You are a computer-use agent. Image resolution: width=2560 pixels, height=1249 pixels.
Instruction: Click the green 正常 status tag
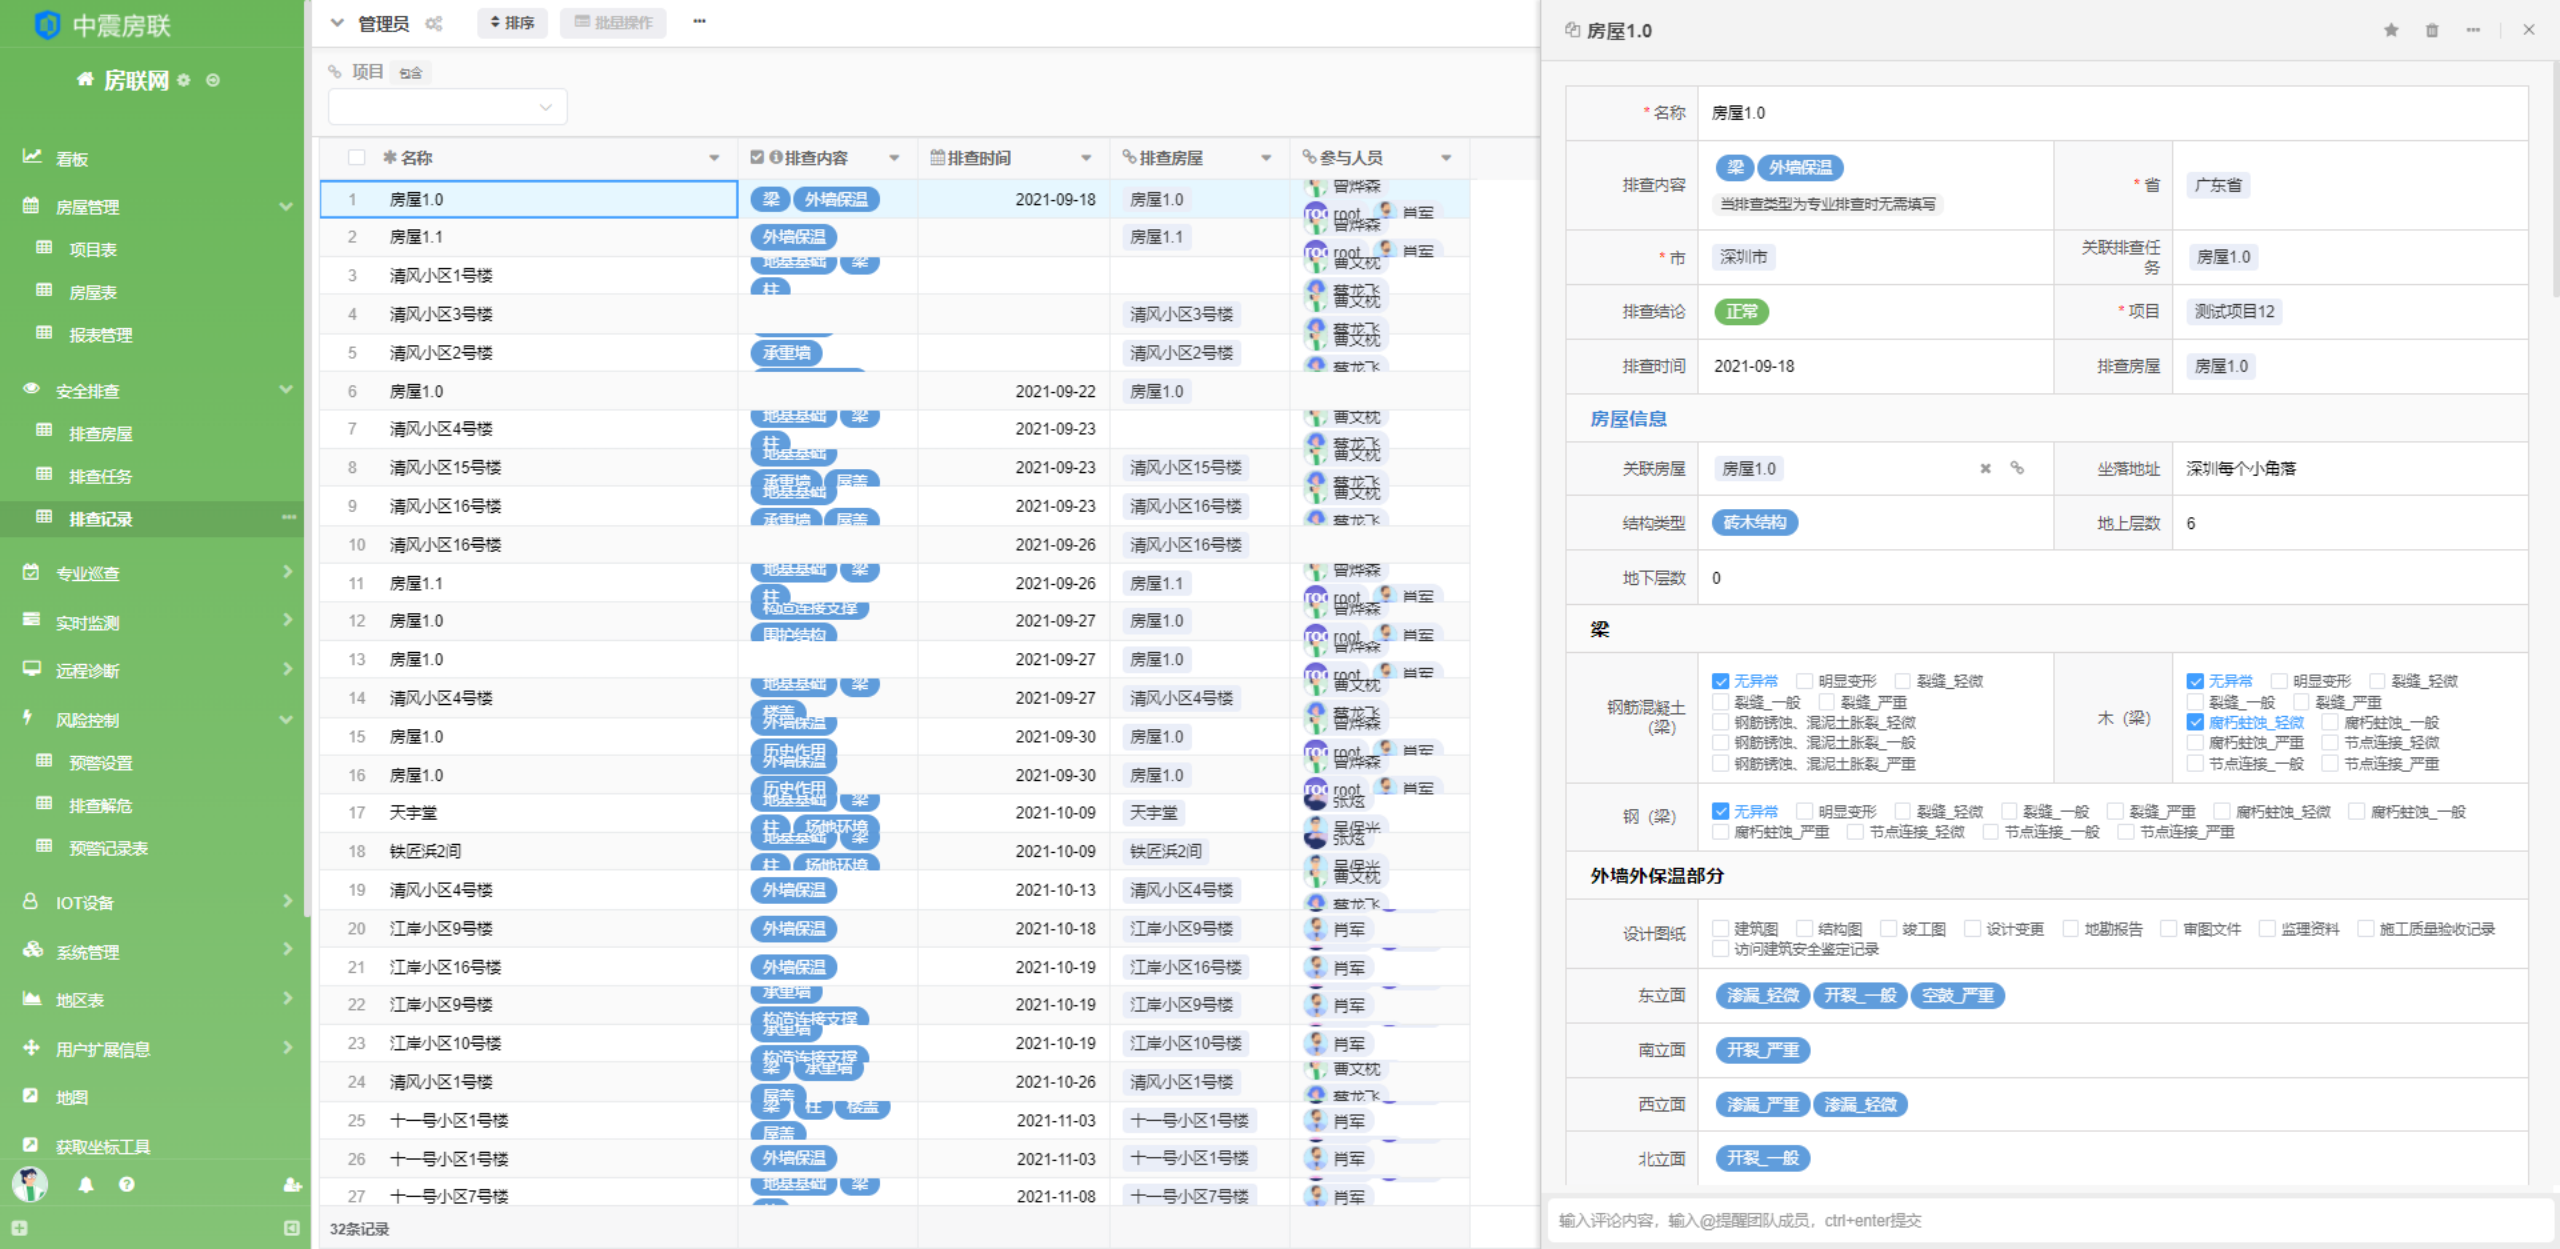[x=1741, y=311]
